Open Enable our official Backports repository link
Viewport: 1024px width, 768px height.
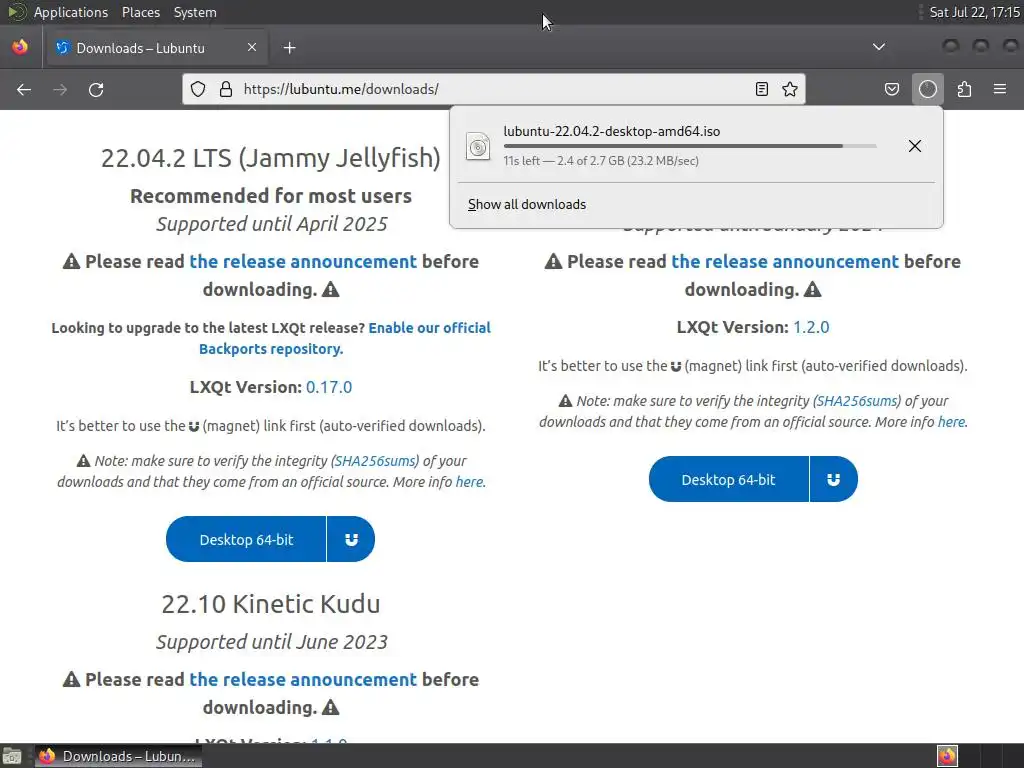click(345, 338)
